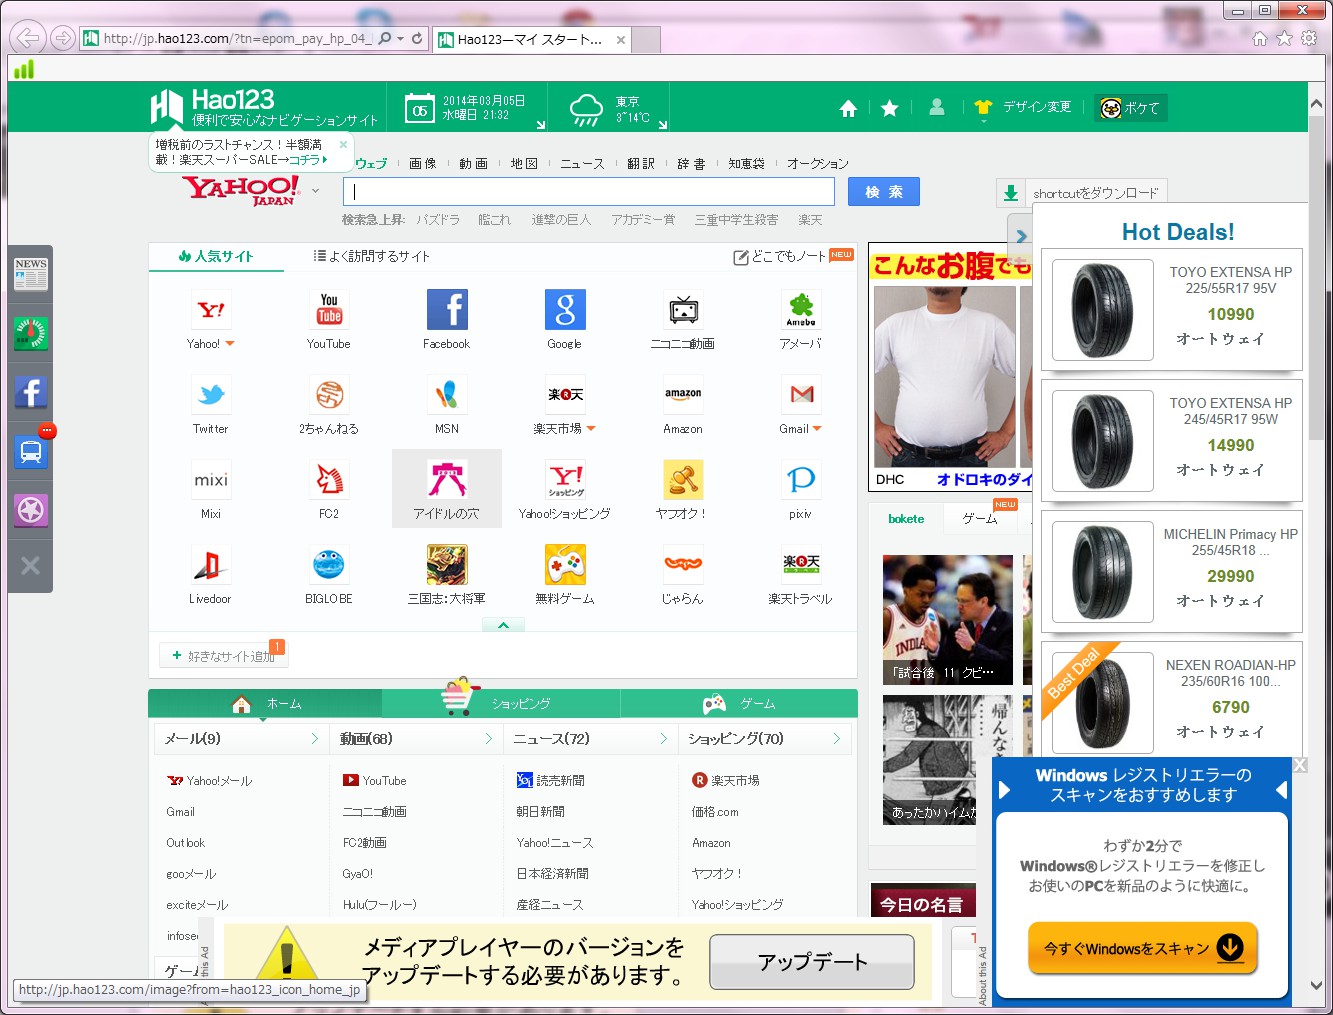Open the Ameba (アメーバ) site icon
This screenshot has width=1333, height=1015.
[x=801, y=310]
